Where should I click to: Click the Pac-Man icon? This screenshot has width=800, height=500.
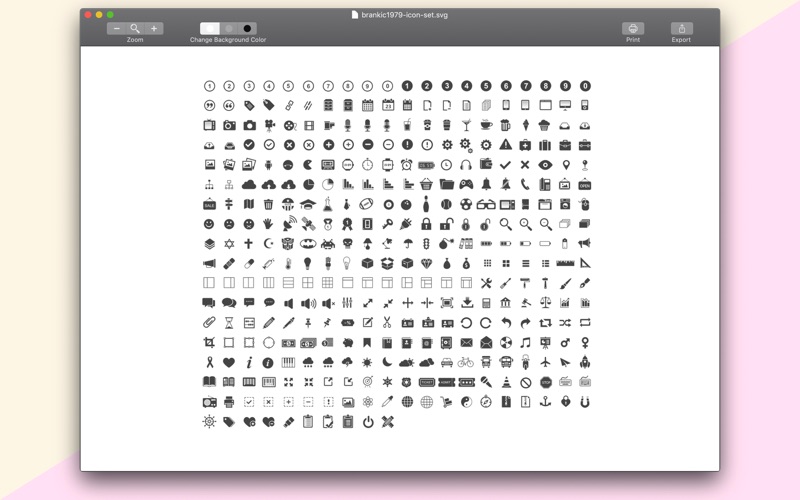click(308, 165)
